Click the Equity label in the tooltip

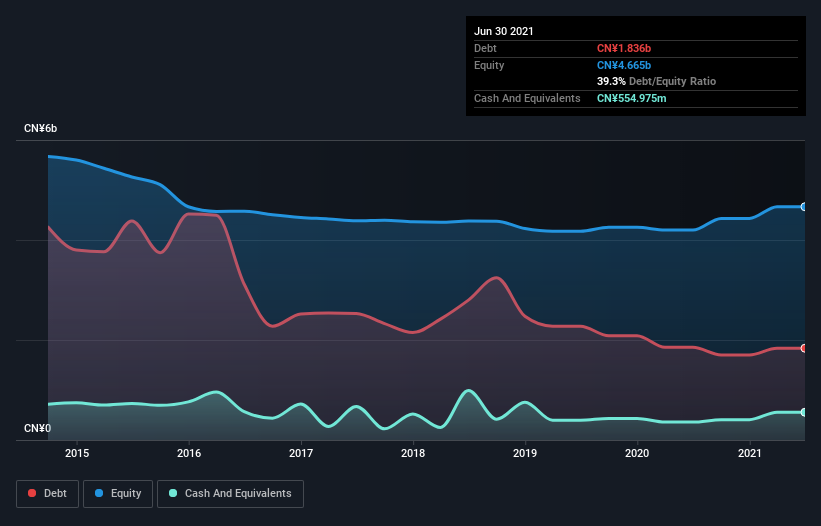point(489,65)
